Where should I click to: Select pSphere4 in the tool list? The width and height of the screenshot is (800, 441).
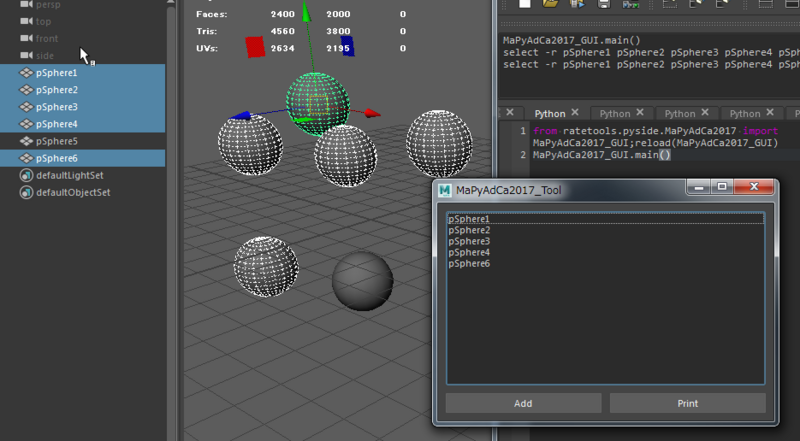(606, 253)
